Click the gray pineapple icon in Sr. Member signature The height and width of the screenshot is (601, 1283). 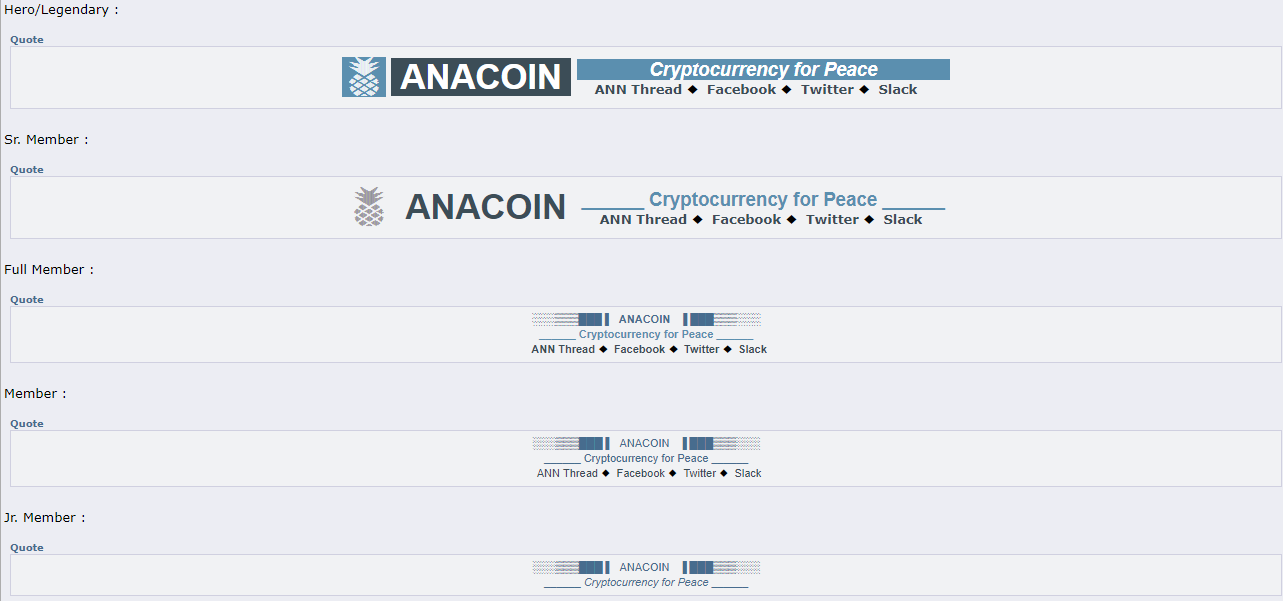pyautogui.click(x=369, y=207)
